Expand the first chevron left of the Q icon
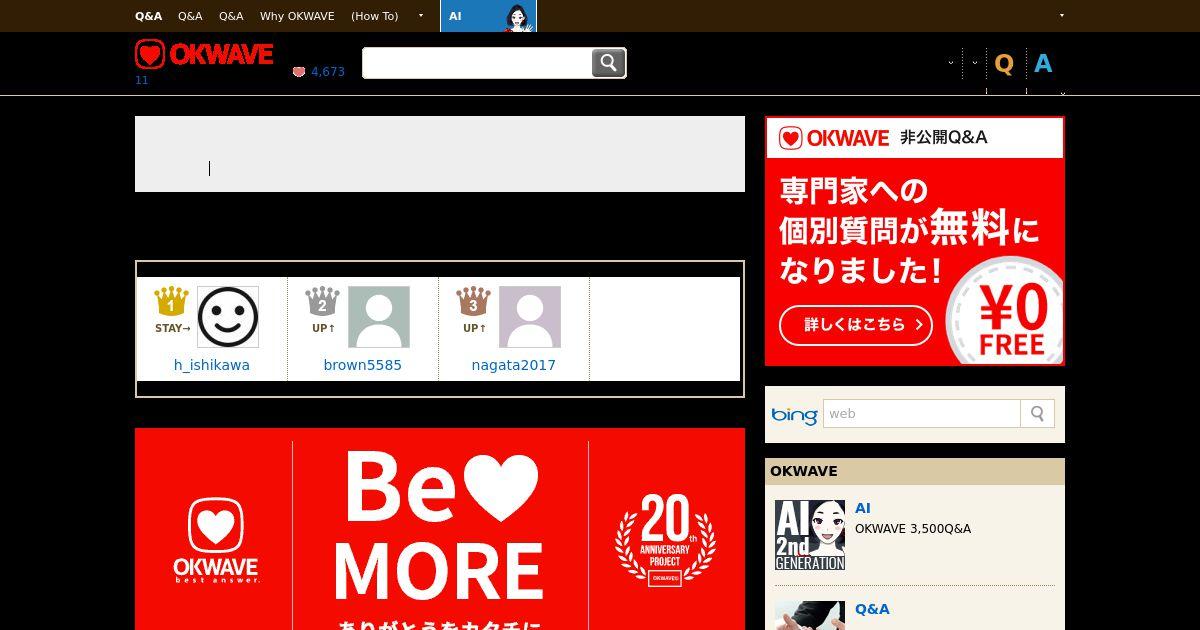1200x630 pixels. [x=950, y=63]
